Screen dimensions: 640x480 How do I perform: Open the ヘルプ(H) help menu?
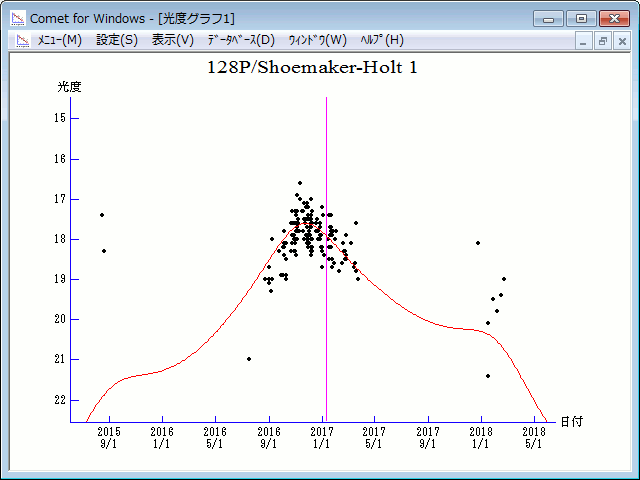[x=382, y=40]
